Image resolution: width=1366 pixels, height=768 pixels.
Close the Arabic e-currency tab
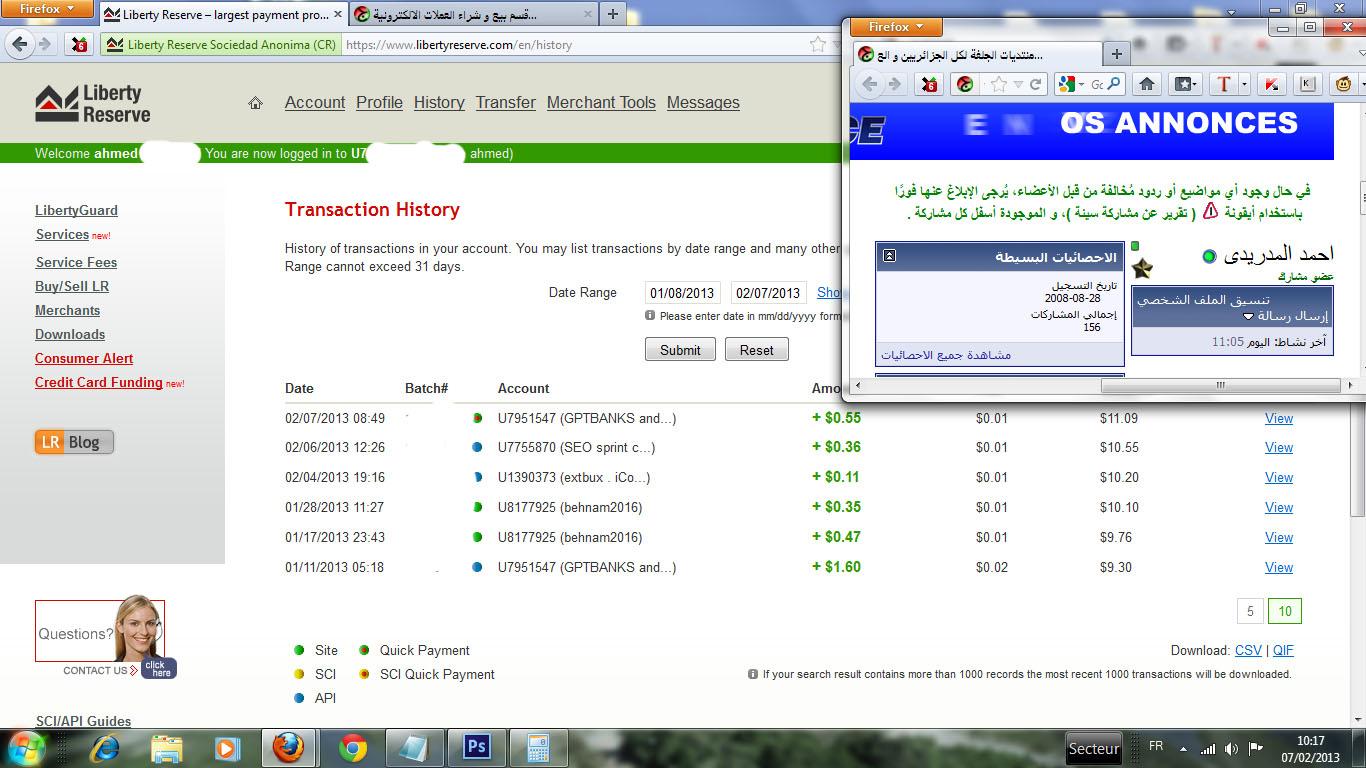(x=587, y=15)
